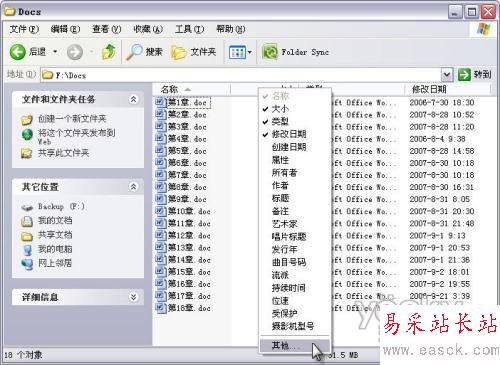Click 其他... at the menu bottom
This screenshot has height=365, width=500.
[x=295, y=346]
